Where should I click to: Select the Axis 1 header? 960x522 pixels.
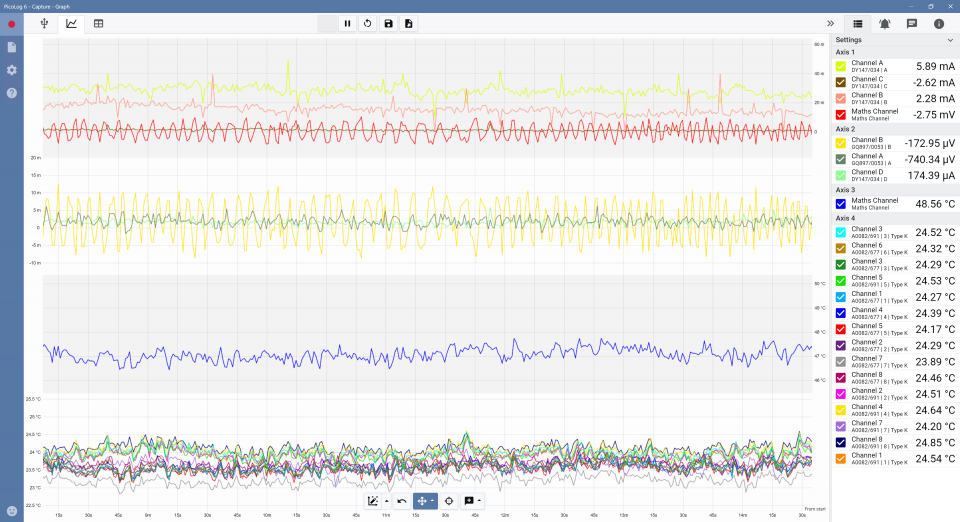845,52
